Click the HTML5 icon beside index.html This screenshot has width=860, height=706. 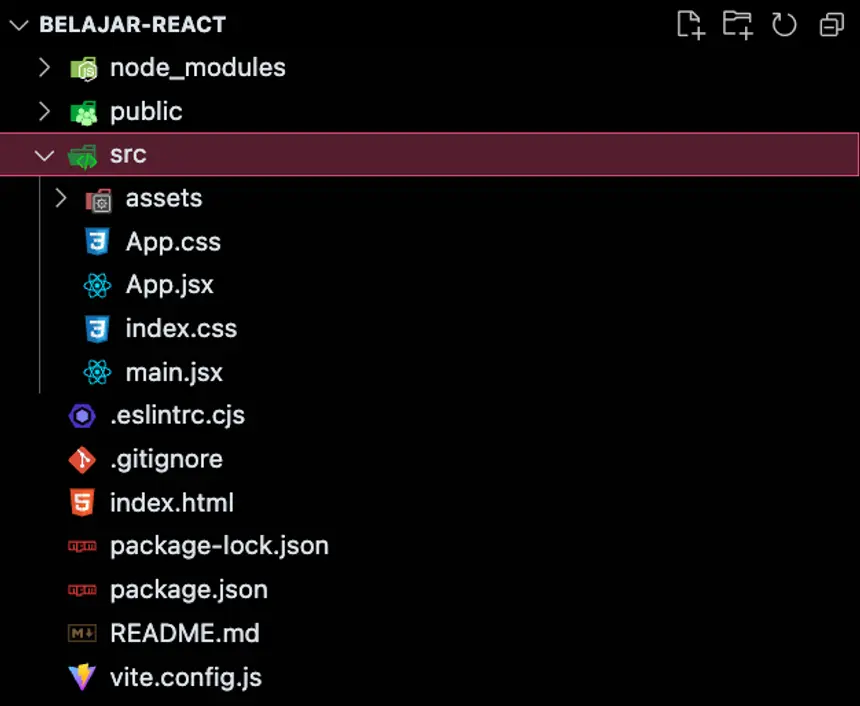click(x=82, y=502)
